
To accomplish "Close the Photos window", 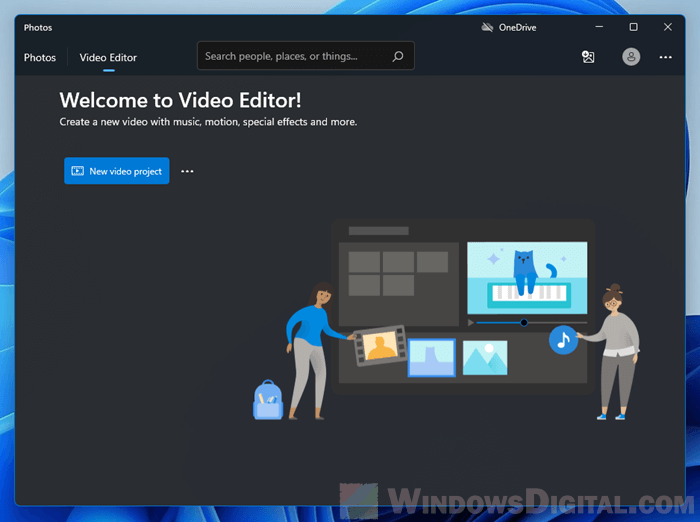I will point(667,27).
